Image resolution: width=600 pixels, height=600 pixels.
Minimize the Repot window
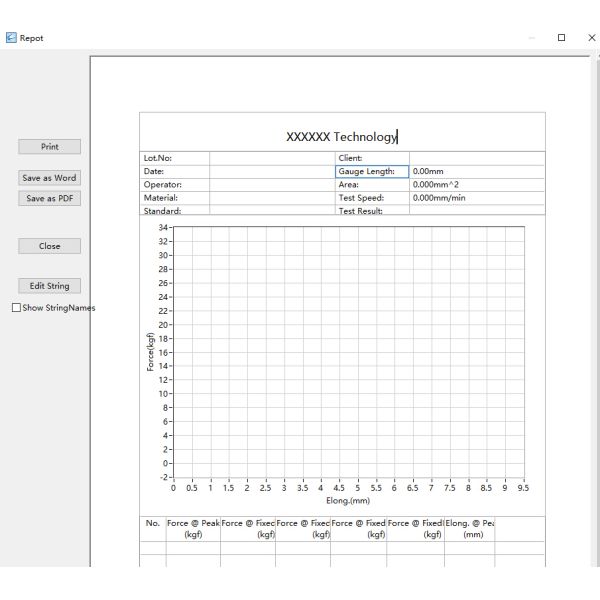[x=533, y=38]
